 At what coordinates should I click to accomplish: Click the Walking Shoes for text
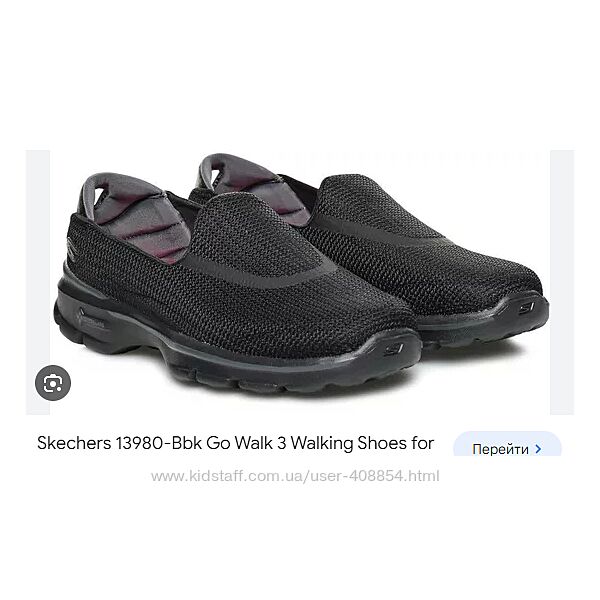tap(362, 443)
